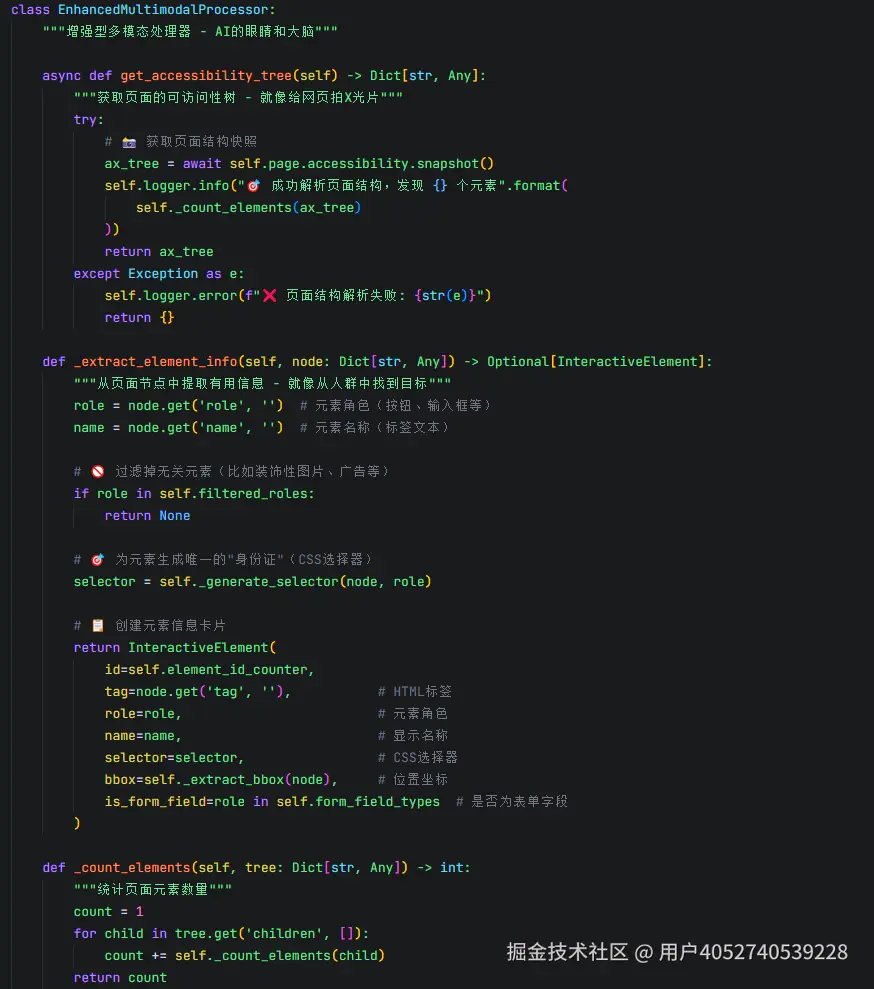
Task: Click the "return {}" statement
Action: click(x=139, y=318)
